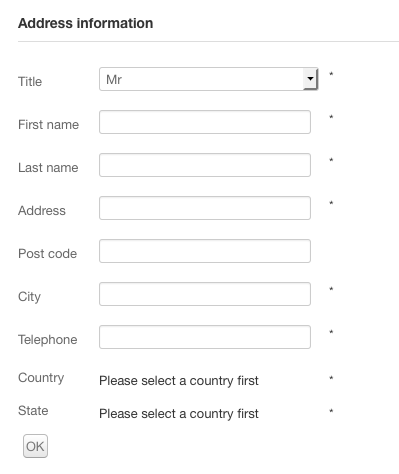Select the Telephone input field

[205, 337]
